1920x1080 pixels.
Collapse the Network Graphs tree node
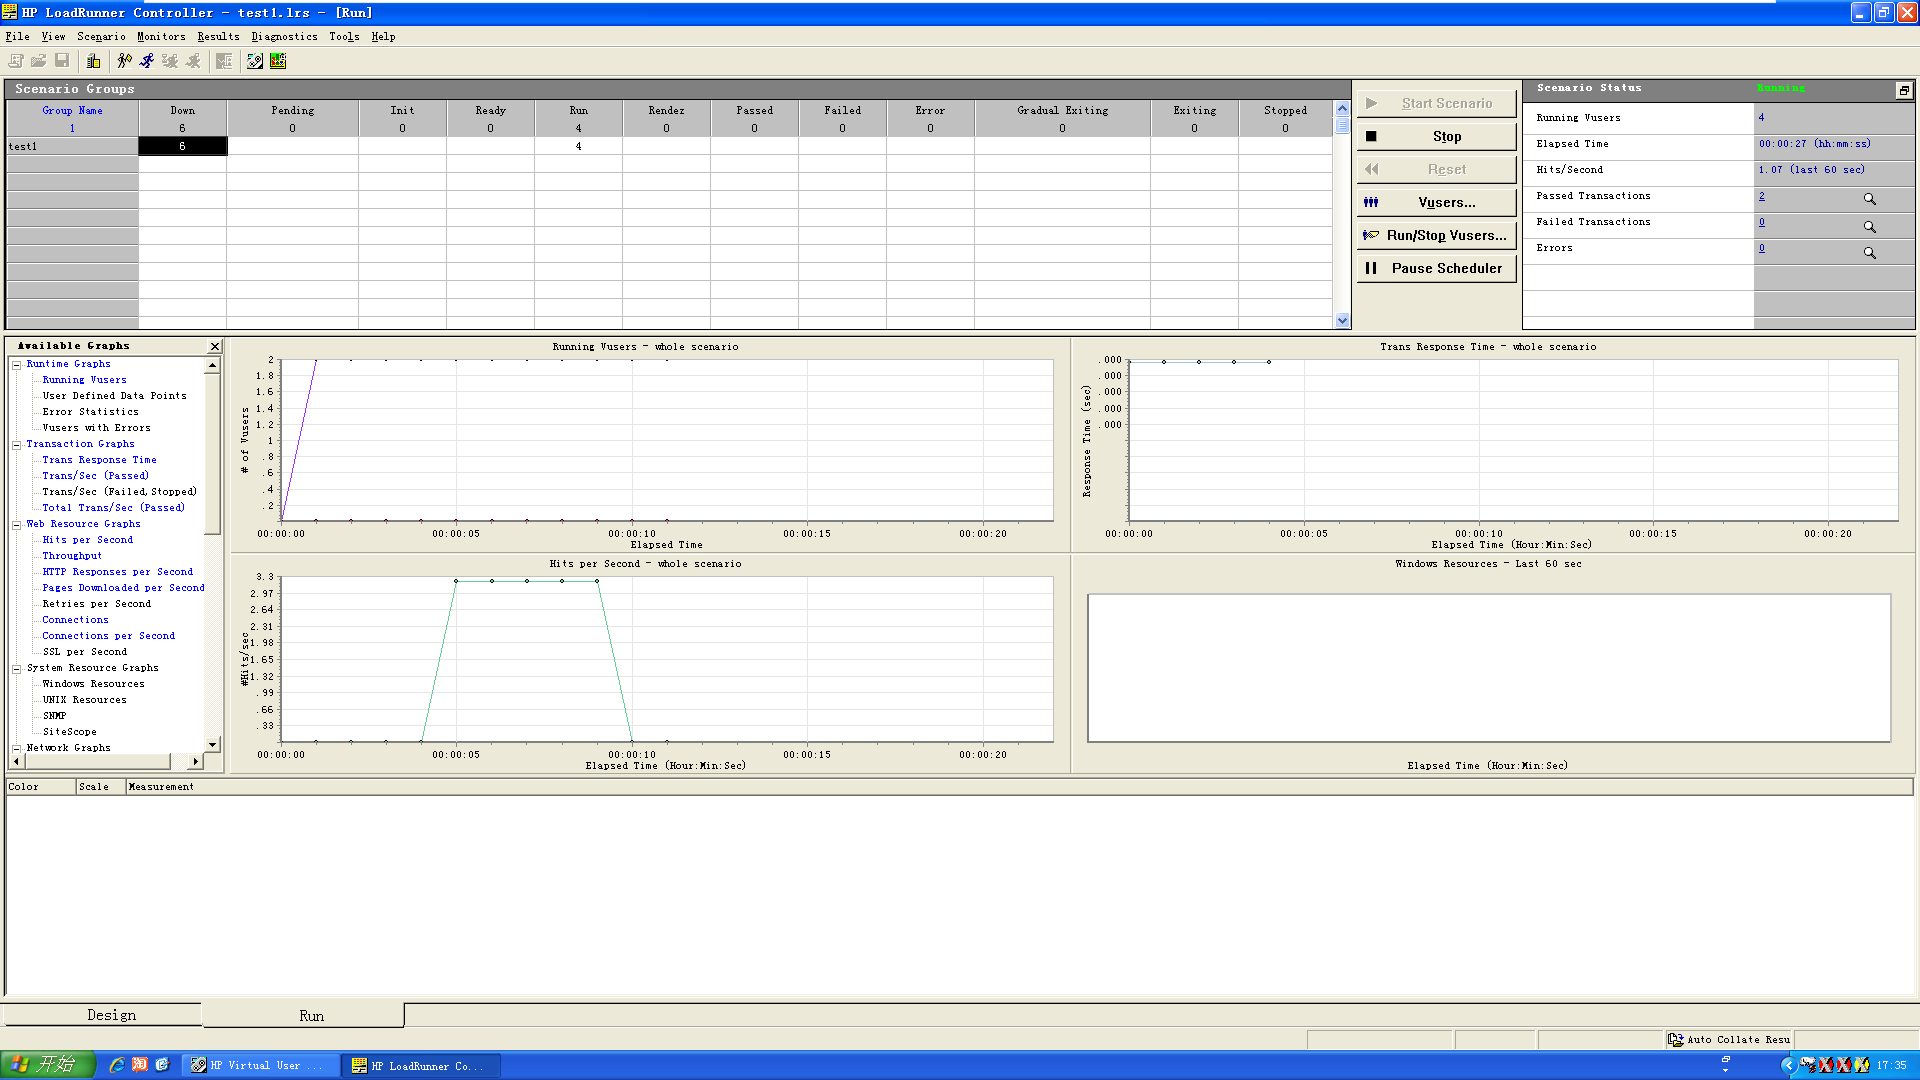coord(17,749)
